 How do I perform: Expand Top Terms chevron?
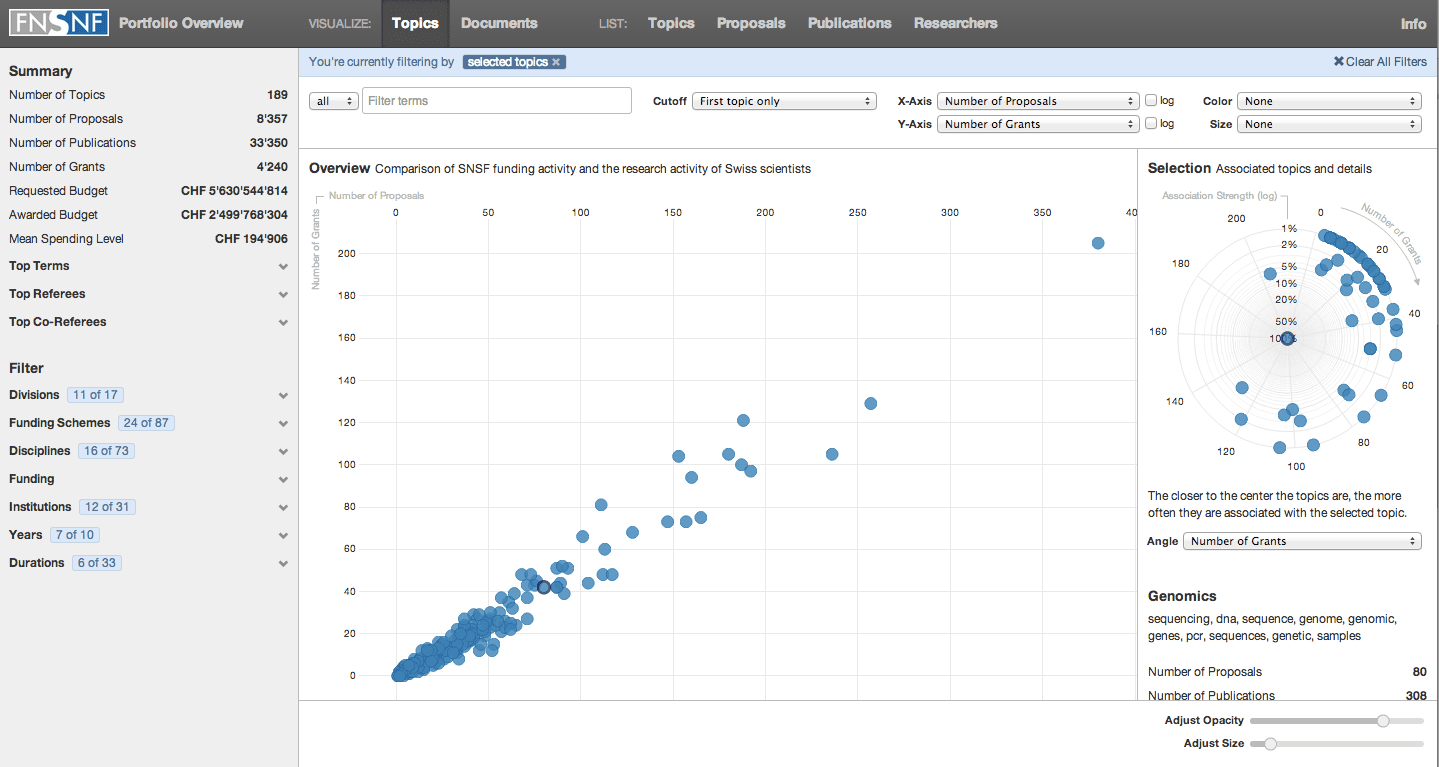[284, 267]
